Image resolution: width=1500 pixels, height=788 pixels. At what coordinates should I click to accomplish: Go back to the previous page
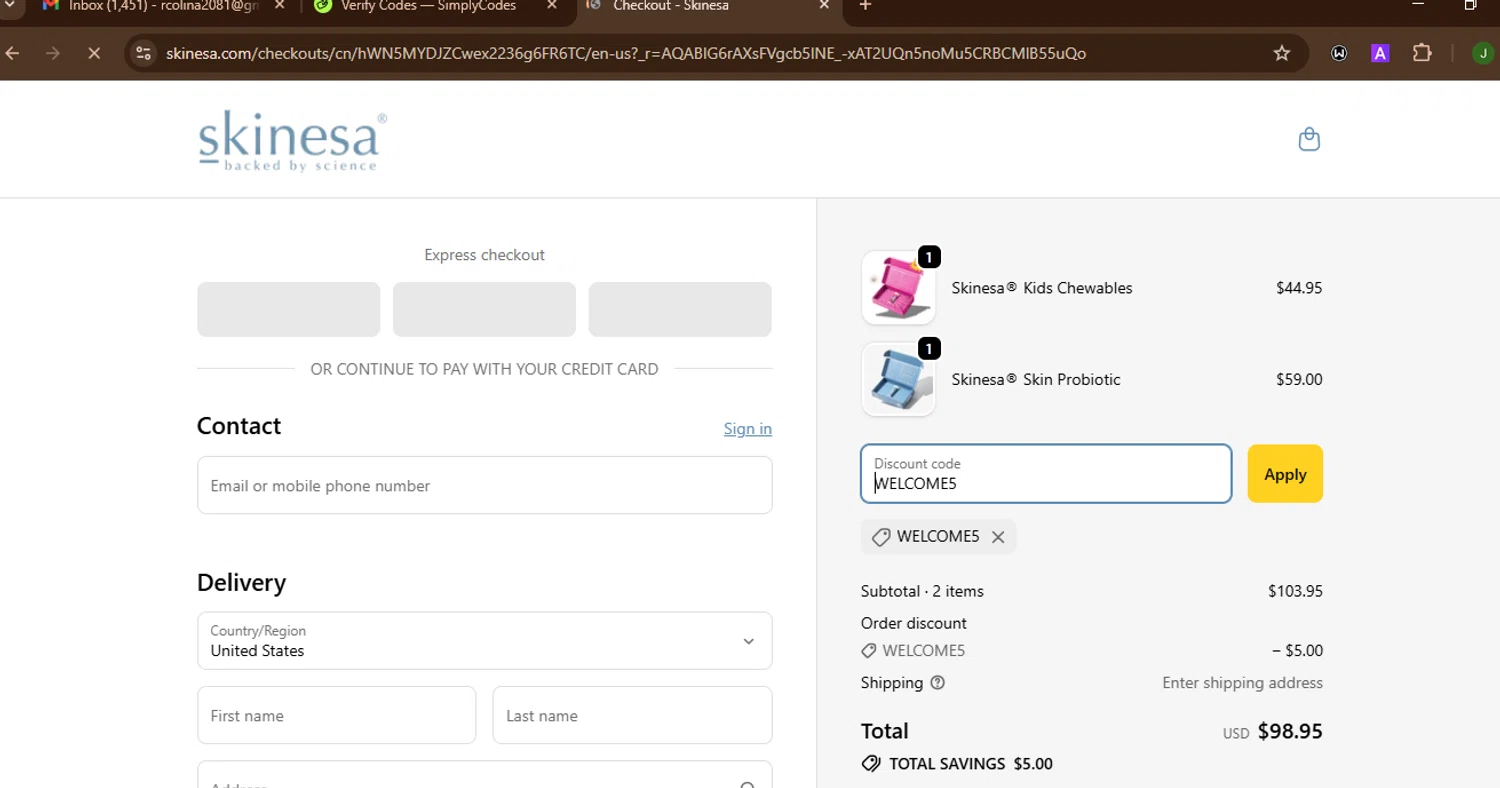coord(12,53)
